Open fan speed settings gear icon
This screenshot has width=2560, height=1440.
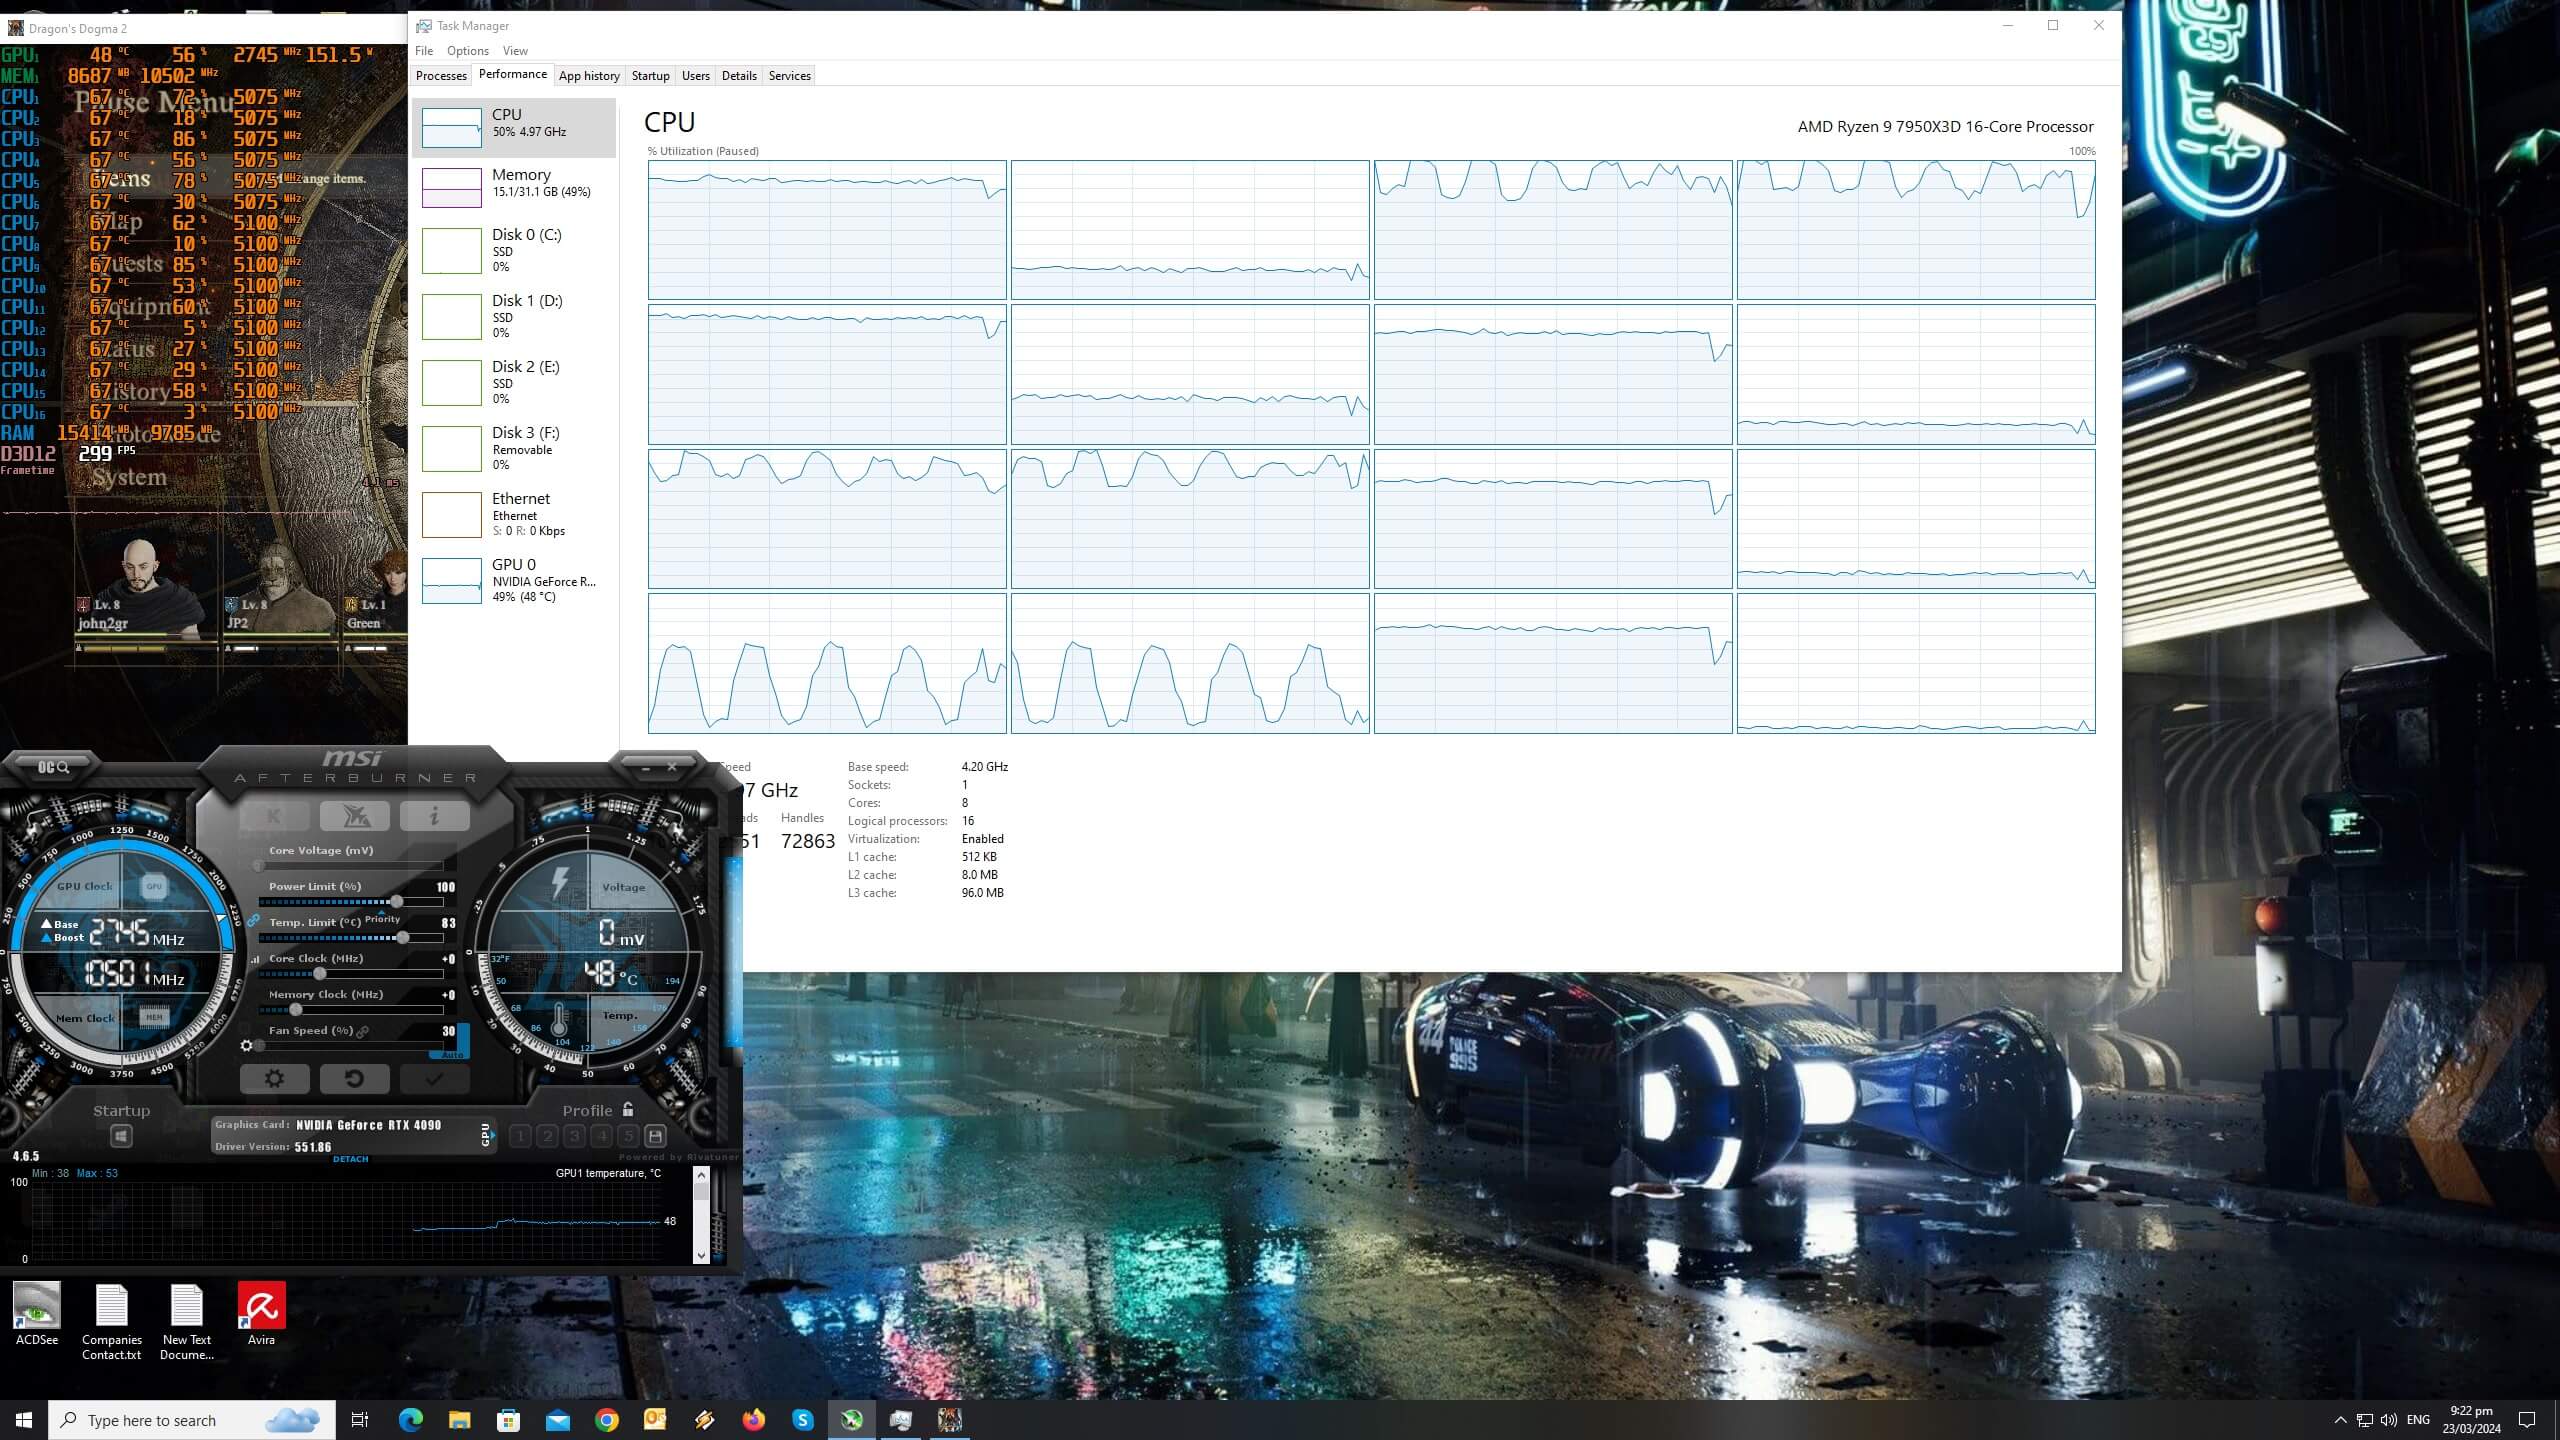tap(247, 1046)
